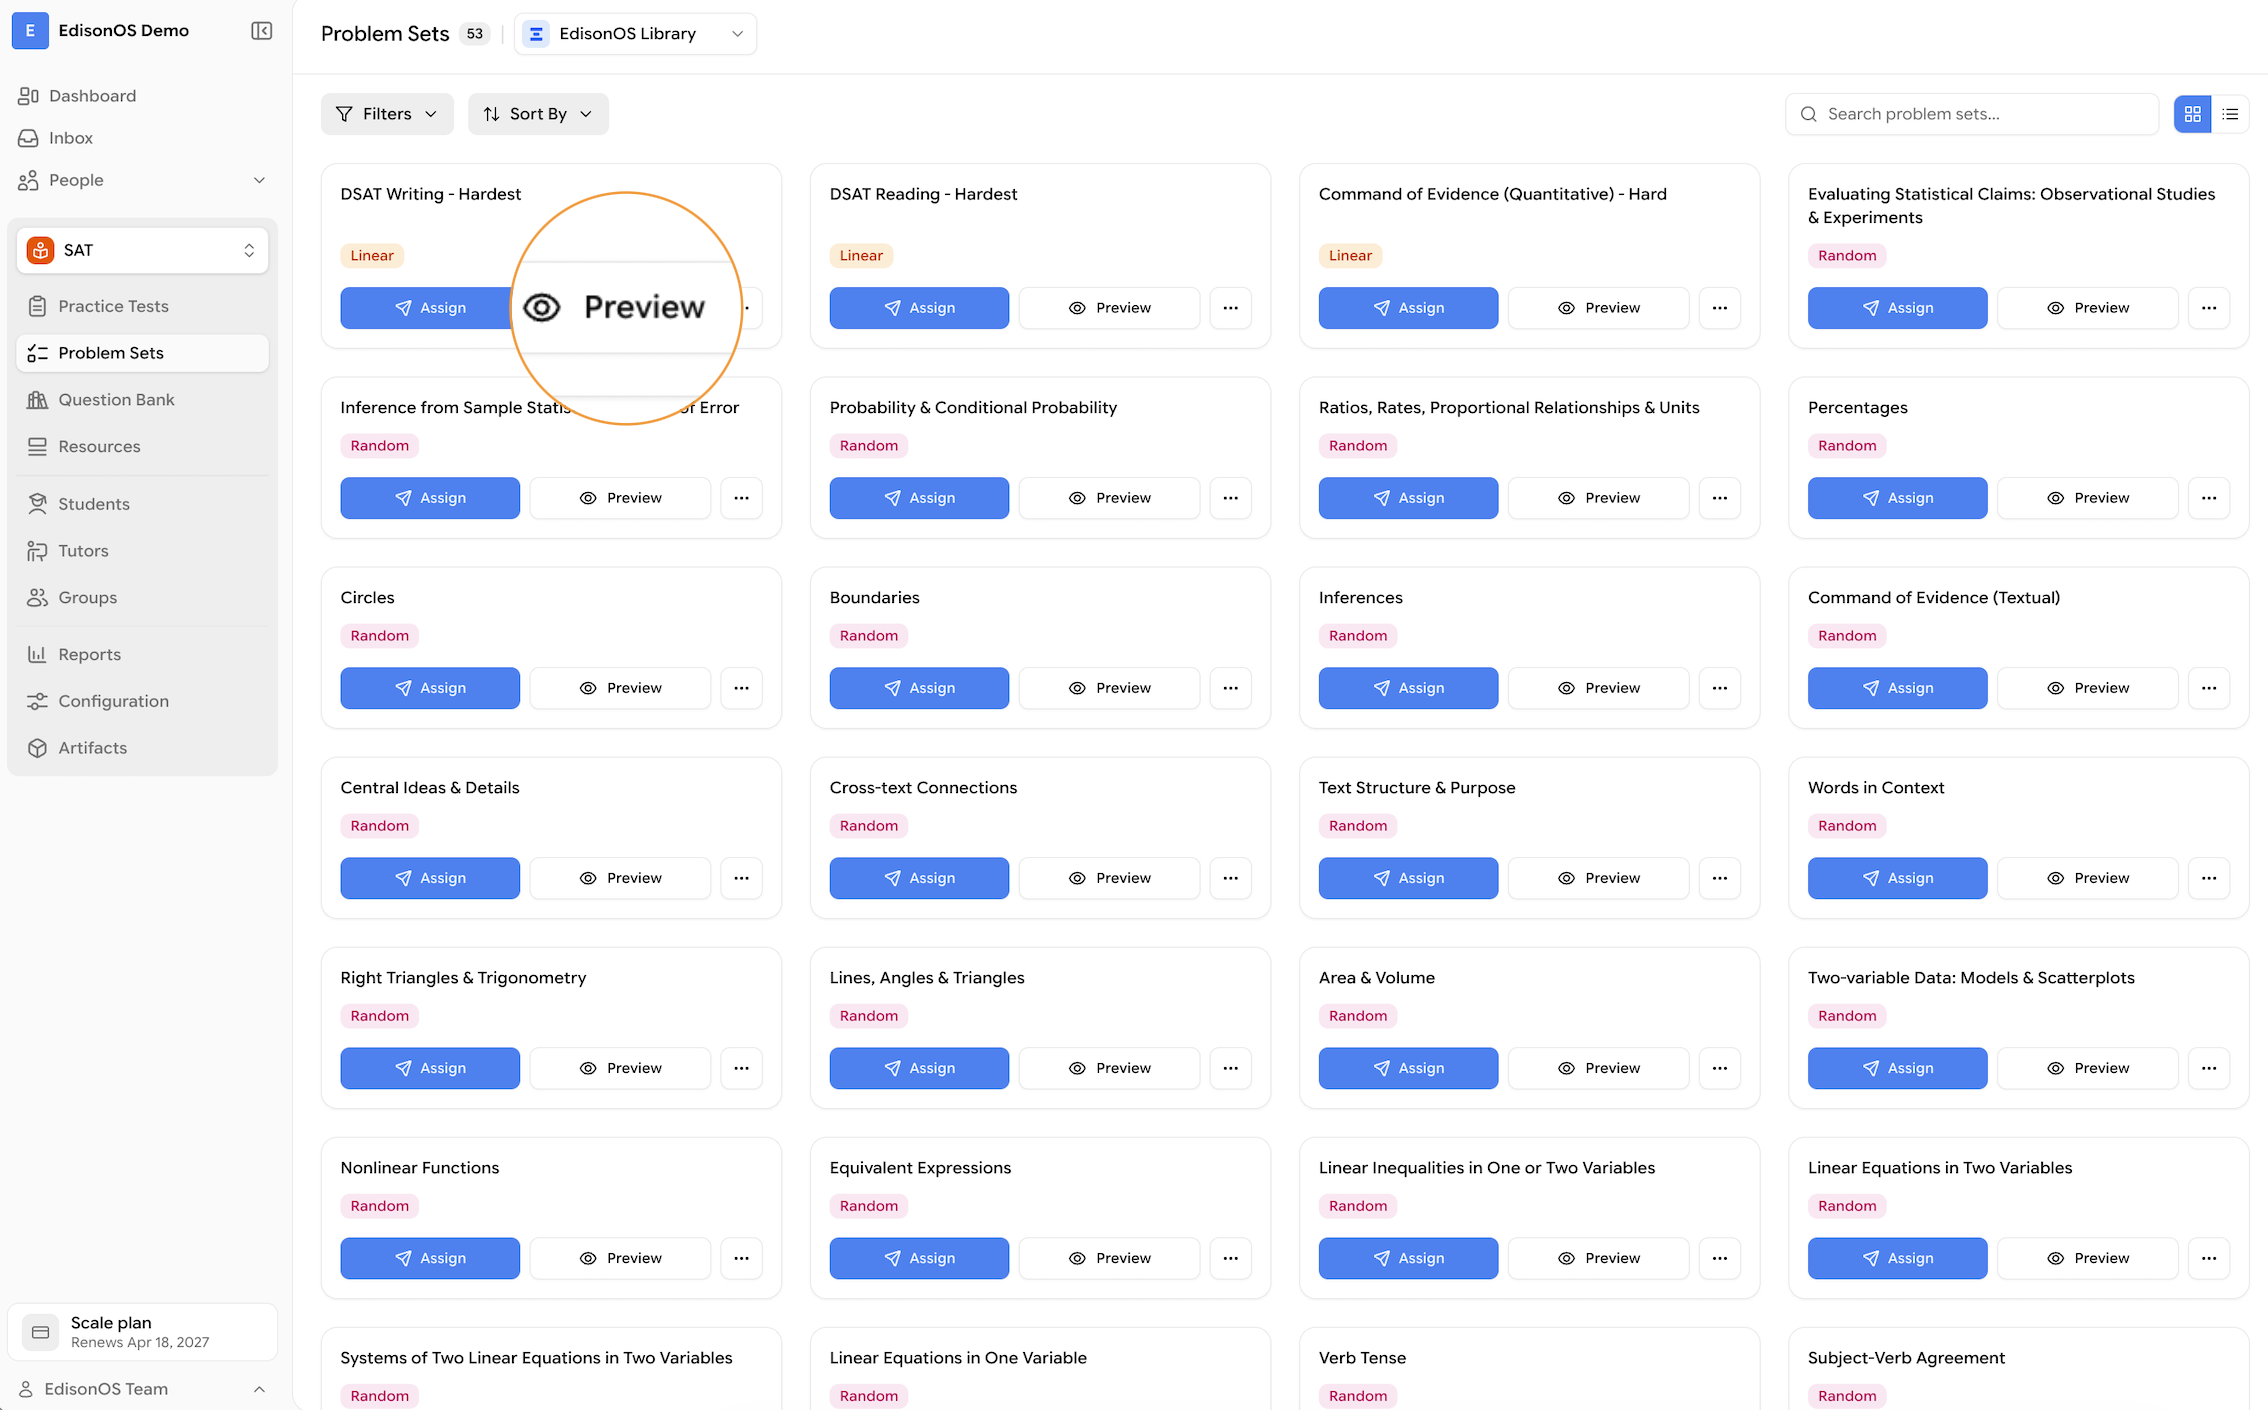Click the Tutors icon in sidebar
The width and height of the screenshot is (2268, 1410).
pyautogui.click(x=37, y=551)
